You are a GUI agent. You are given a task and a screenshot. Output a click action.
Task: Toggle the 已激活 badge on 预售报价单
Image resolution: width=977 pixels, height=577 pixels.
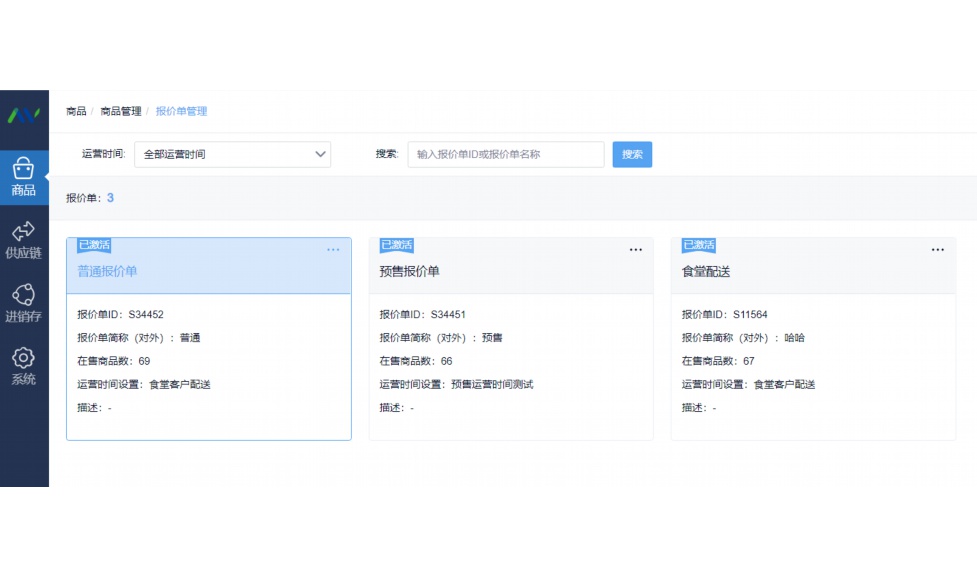[396, 245]
